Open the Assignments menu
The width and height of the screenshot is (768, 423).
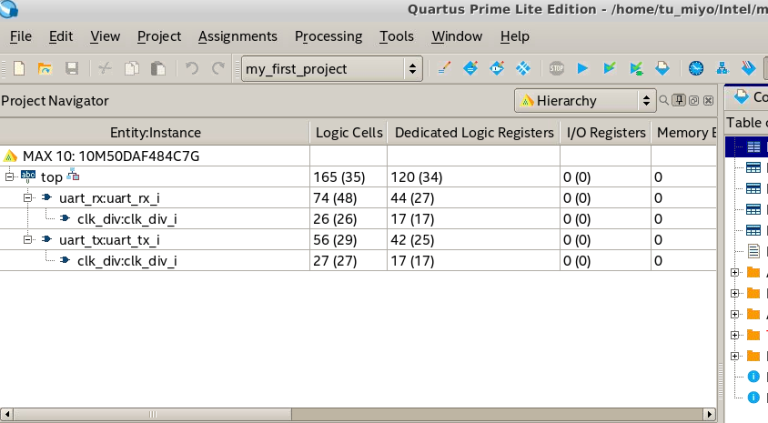click(x=237, y=36)
